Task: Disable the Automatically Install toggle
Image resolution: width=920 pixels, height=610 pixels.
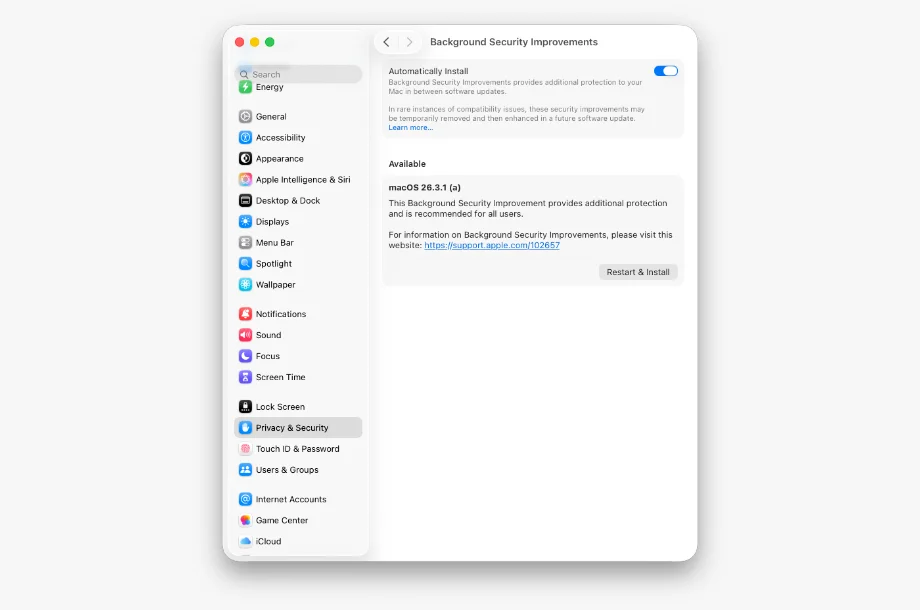Action: [665, 71]
